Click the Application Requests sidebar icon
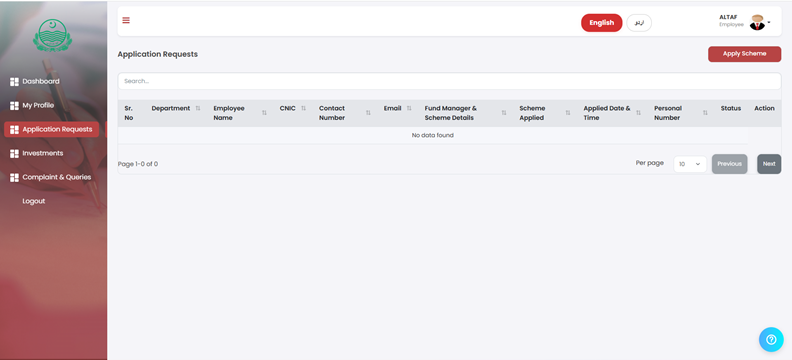The height and width of the screenshot is (360, 792). [14, 130]
